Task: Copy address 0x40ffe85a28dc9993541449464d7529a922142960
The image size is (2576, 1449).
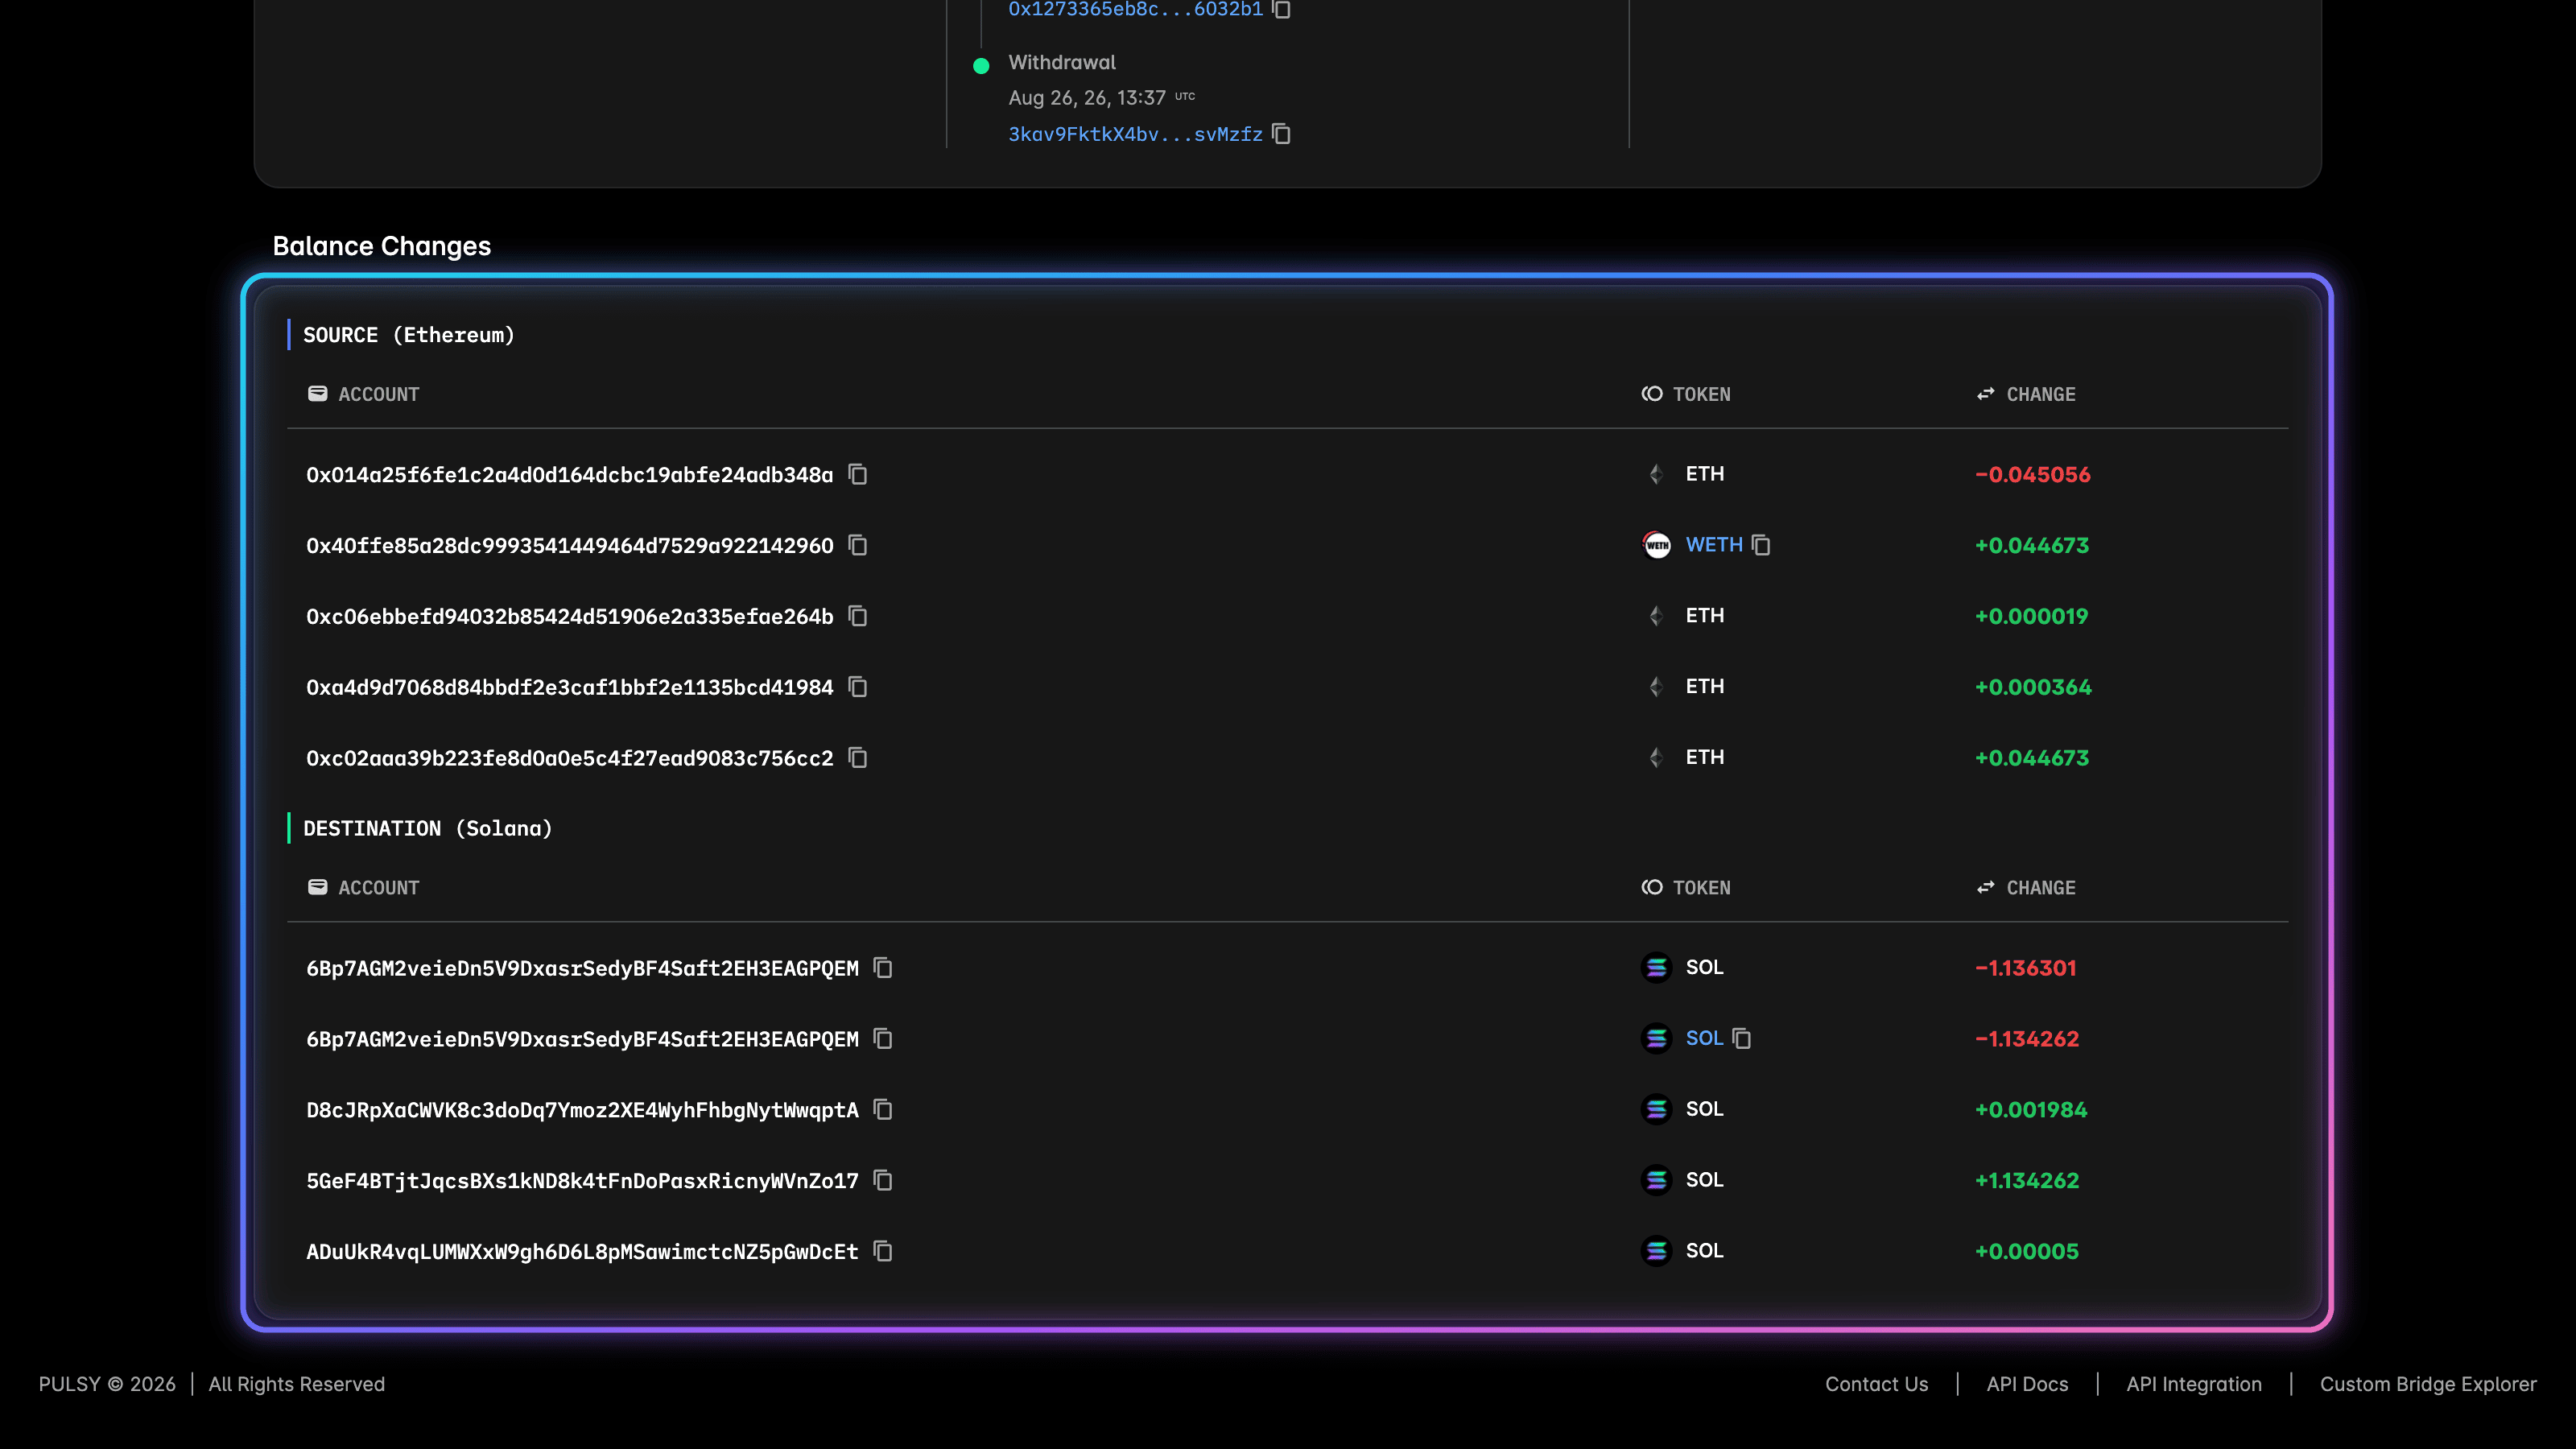Action: coord(858,545)
